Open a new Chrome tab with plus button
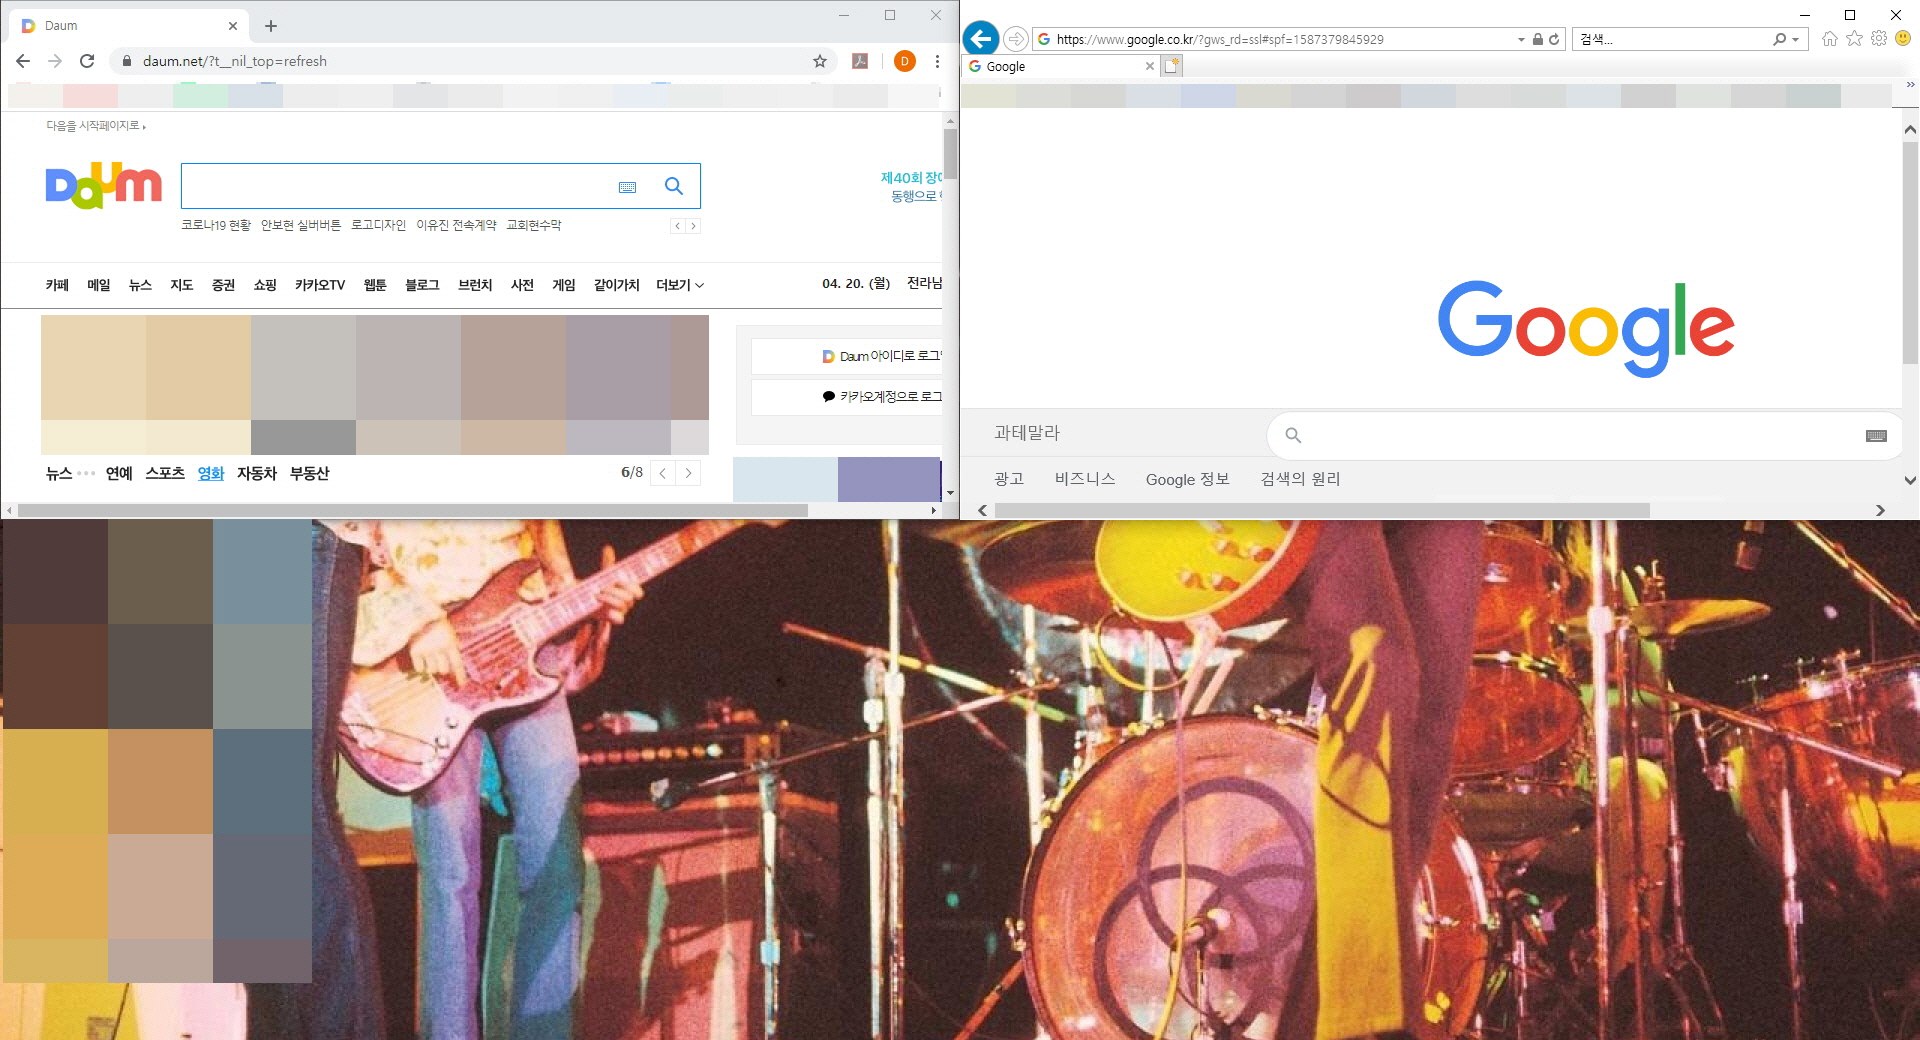 [x=271, y=26]
